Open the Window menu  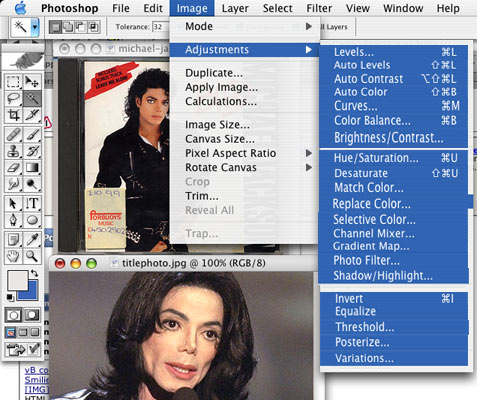pos(403,8)
